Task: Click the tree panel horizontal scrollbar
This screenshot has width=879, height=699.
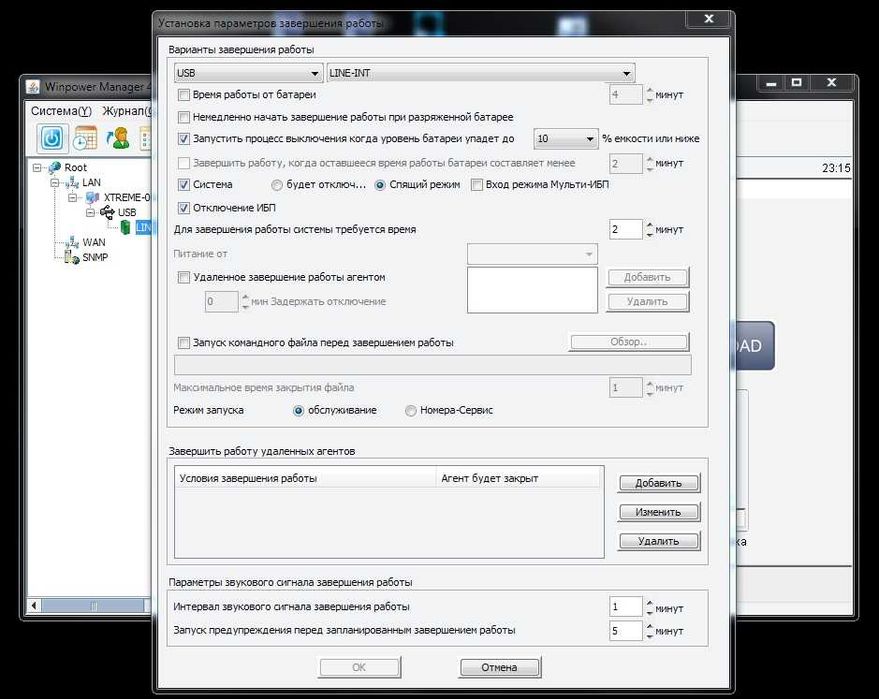Action: click(x=90, y=605)
